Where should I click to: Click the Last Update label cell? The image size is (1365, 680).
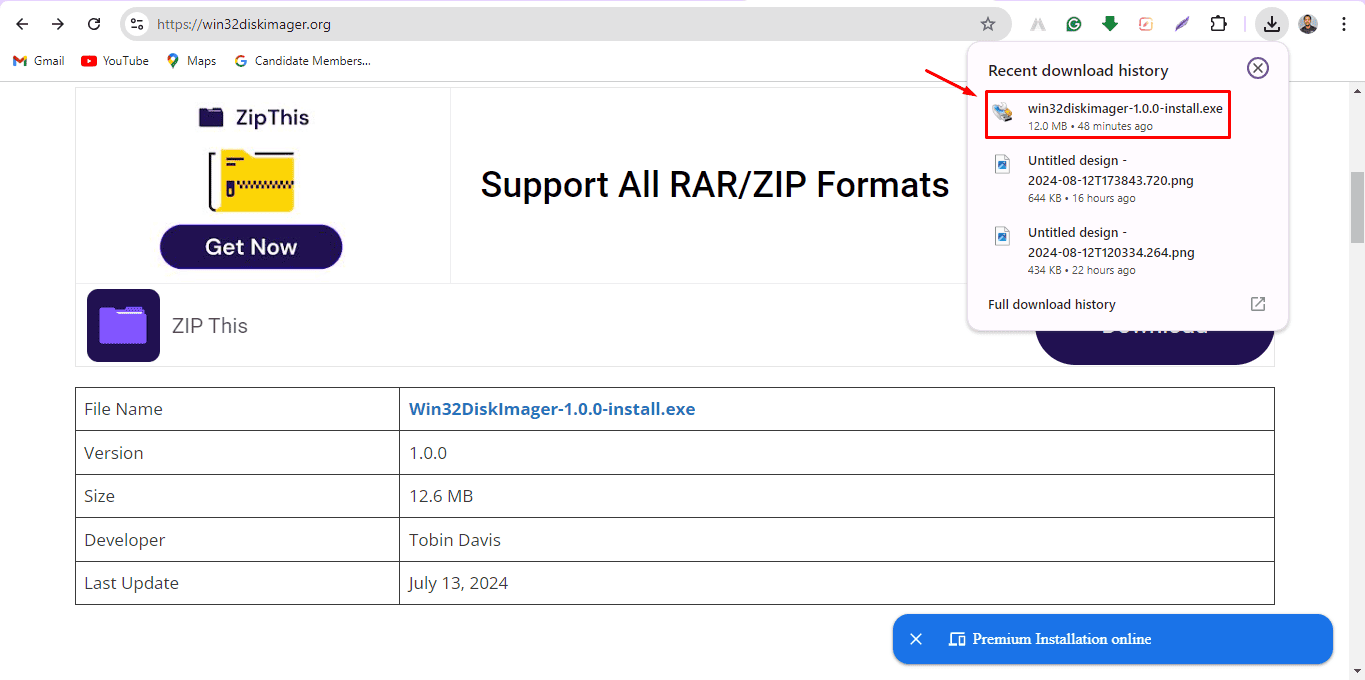[x=237, y=583]
